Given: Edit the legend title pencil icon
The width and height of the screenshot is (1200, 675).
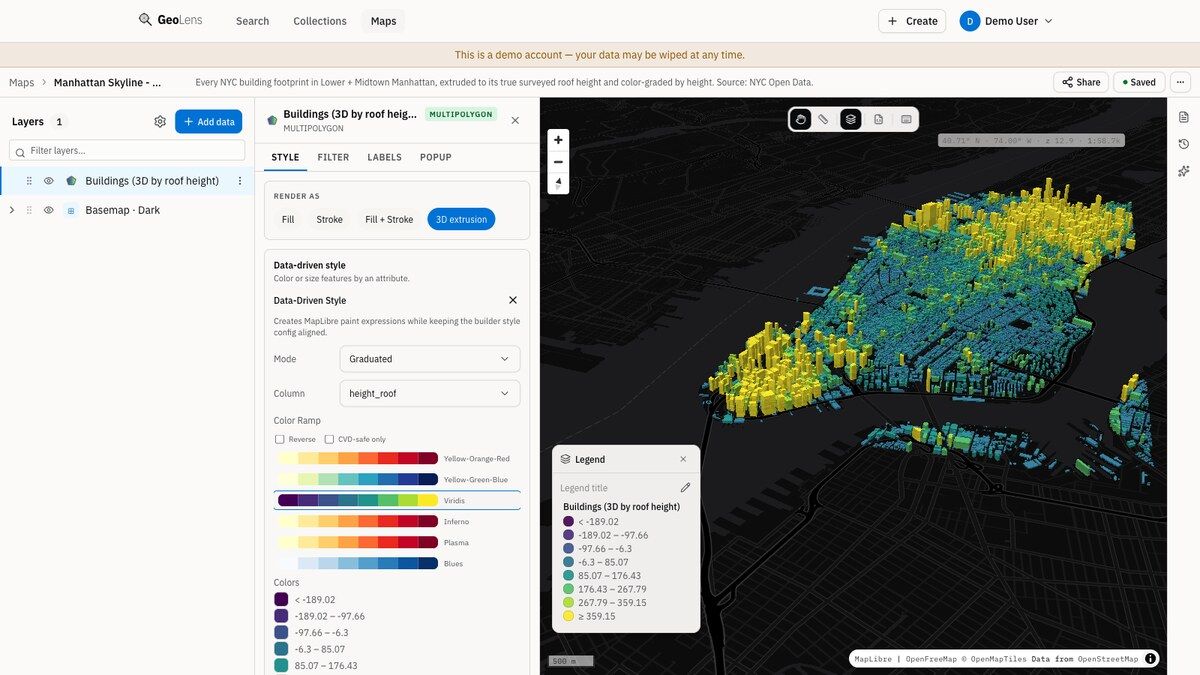Looking at the screenshot, I should [685, 488].
